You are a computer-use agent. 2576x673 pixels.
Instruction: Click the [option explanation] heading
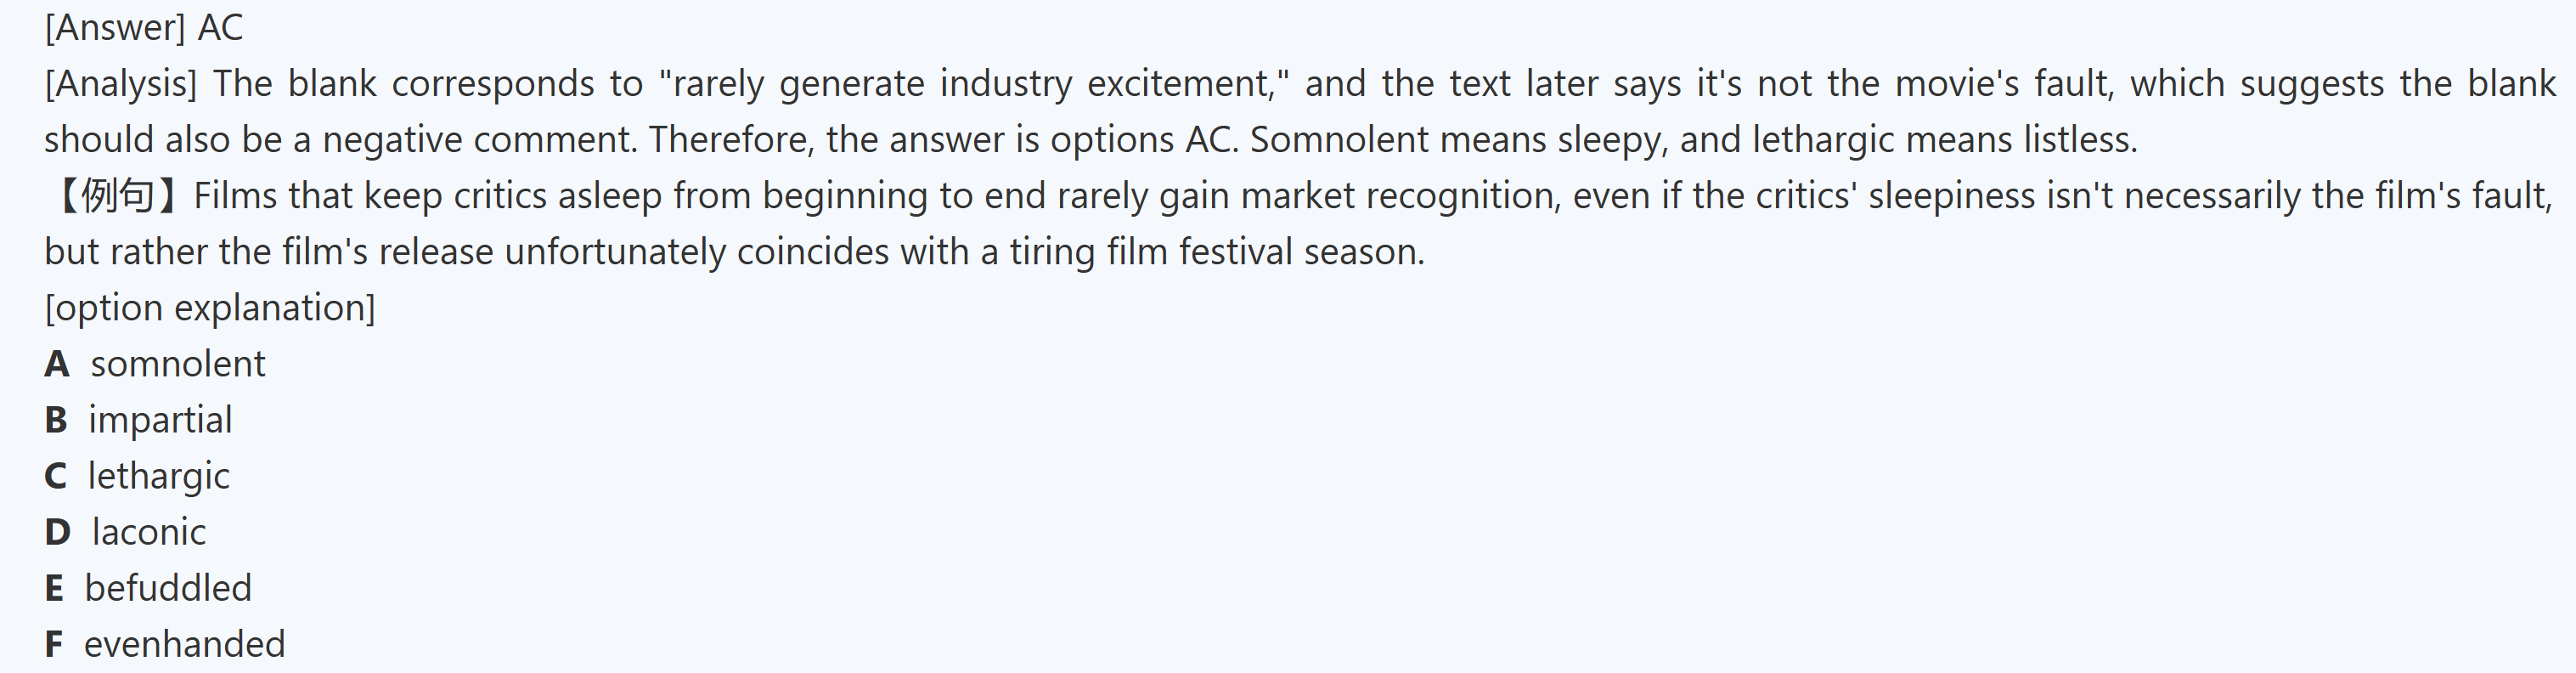[x=210, y=308]
